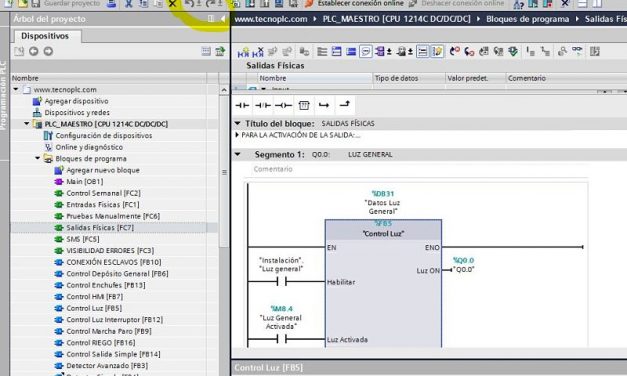Click the redo arrow icon

[x=210, y=4]
